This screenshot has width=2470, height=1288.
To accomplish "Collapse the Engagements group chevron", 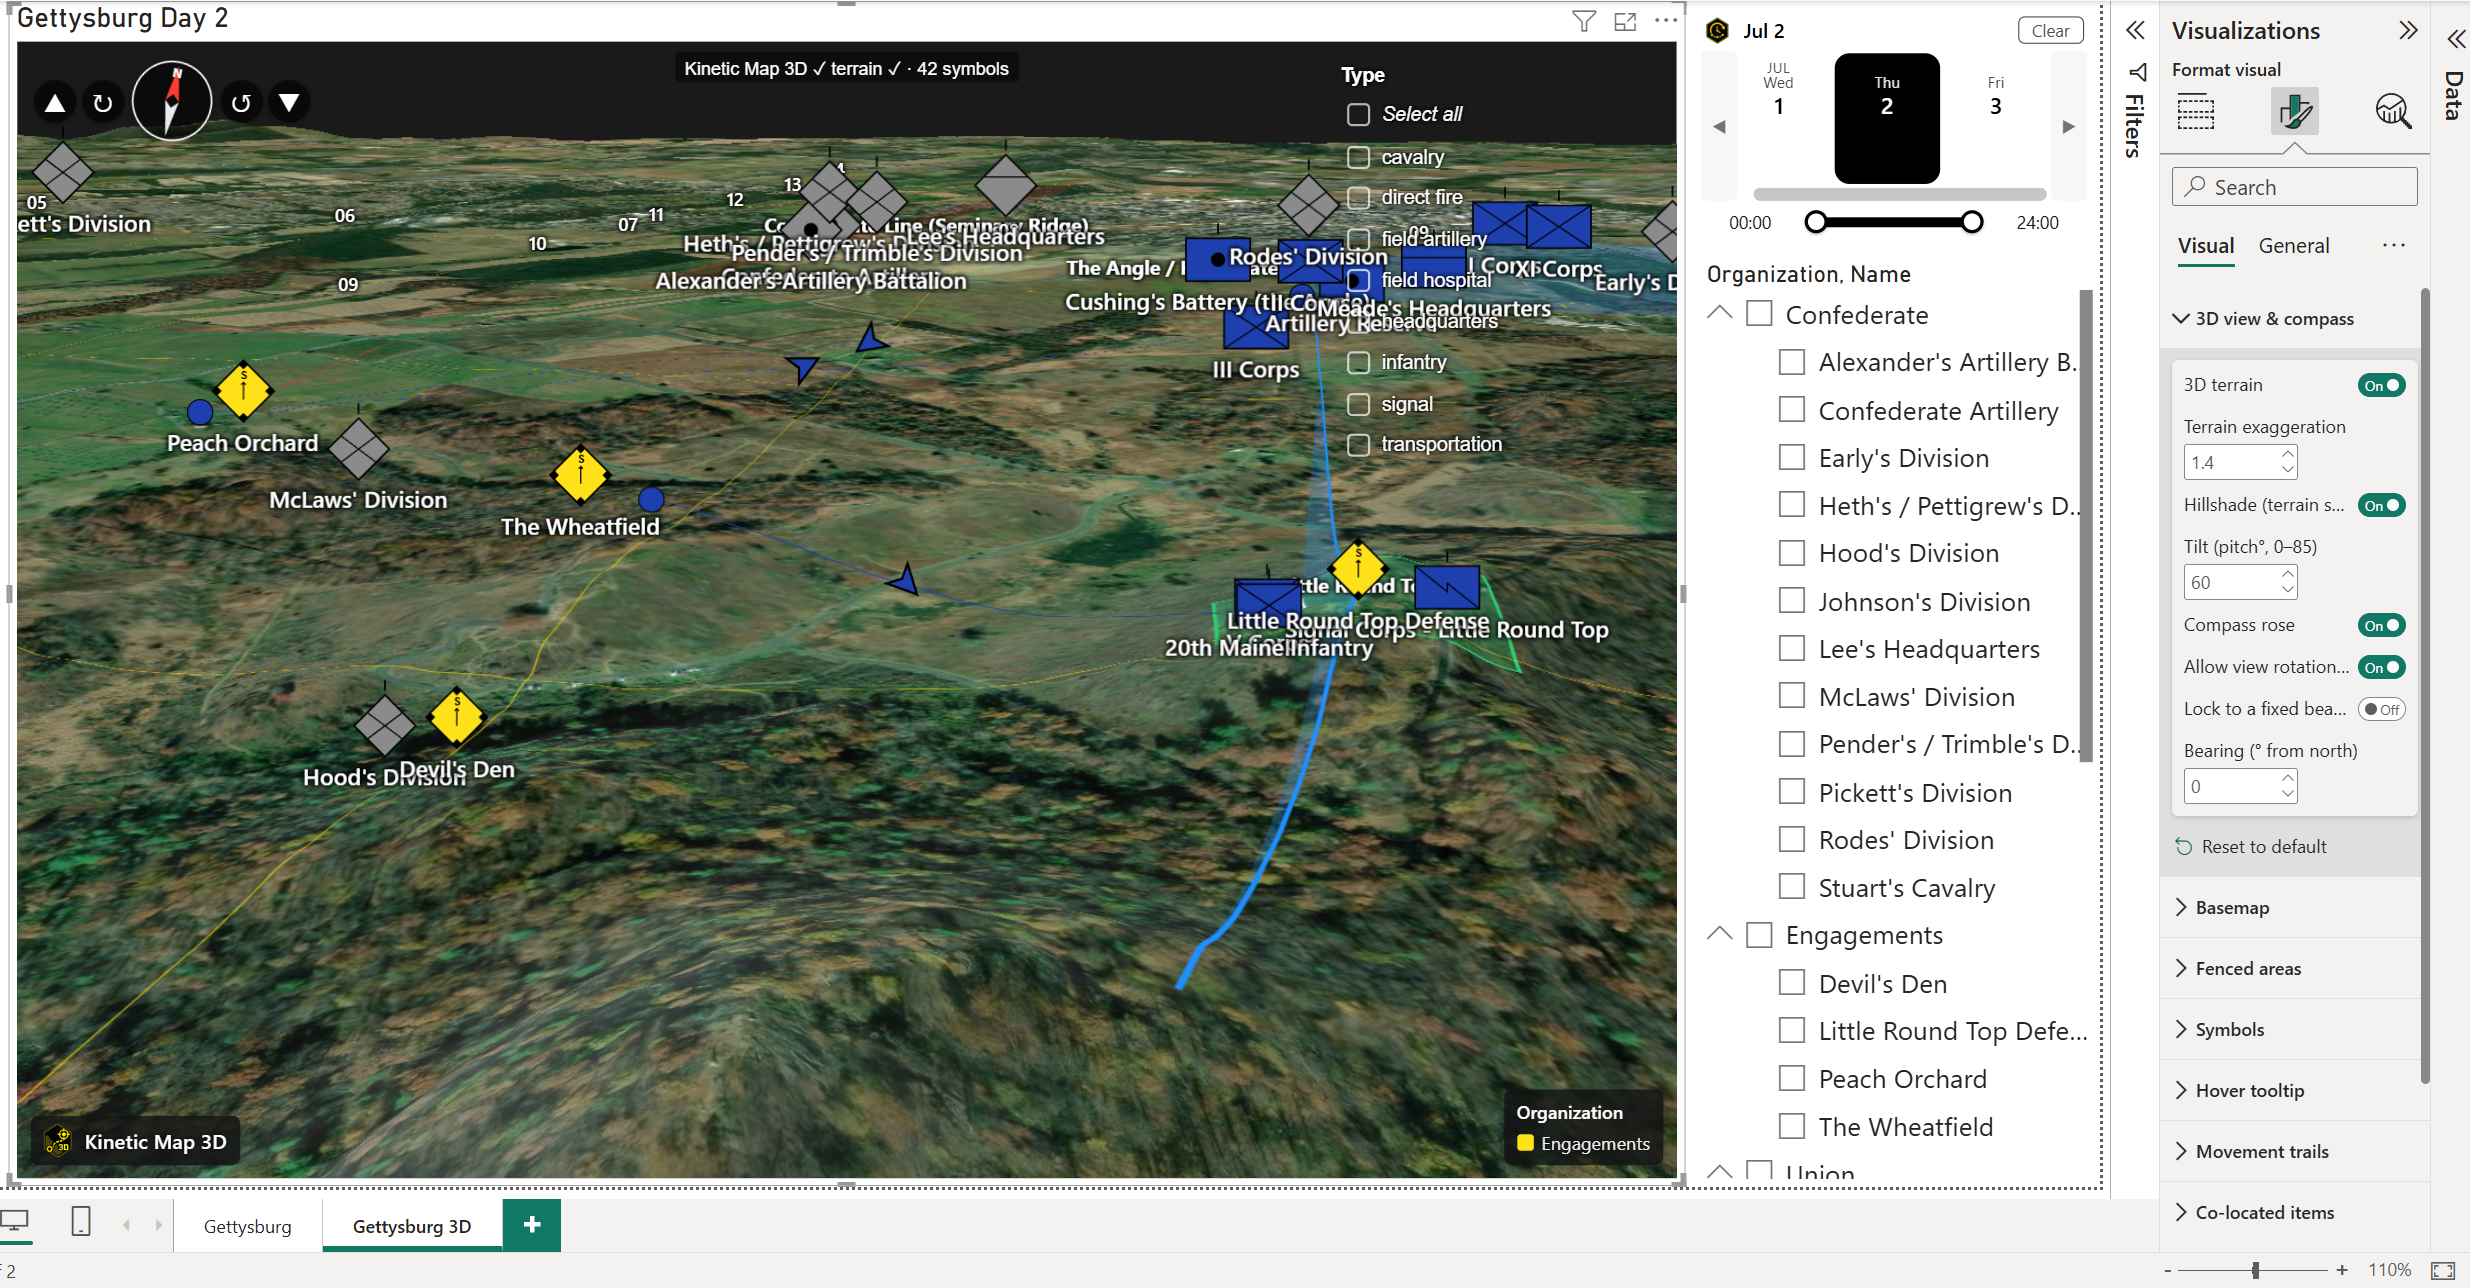I will point(1720,934).
